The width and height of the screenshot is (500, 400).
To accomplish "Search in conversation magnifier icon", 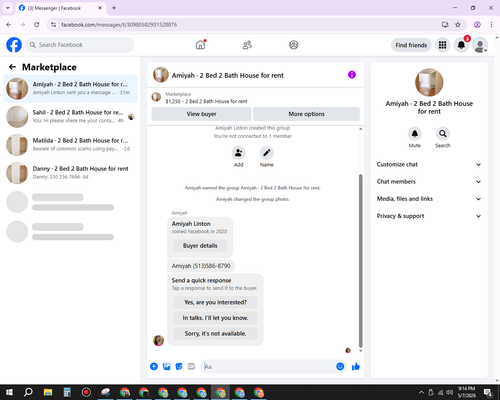I will point(443,134).
